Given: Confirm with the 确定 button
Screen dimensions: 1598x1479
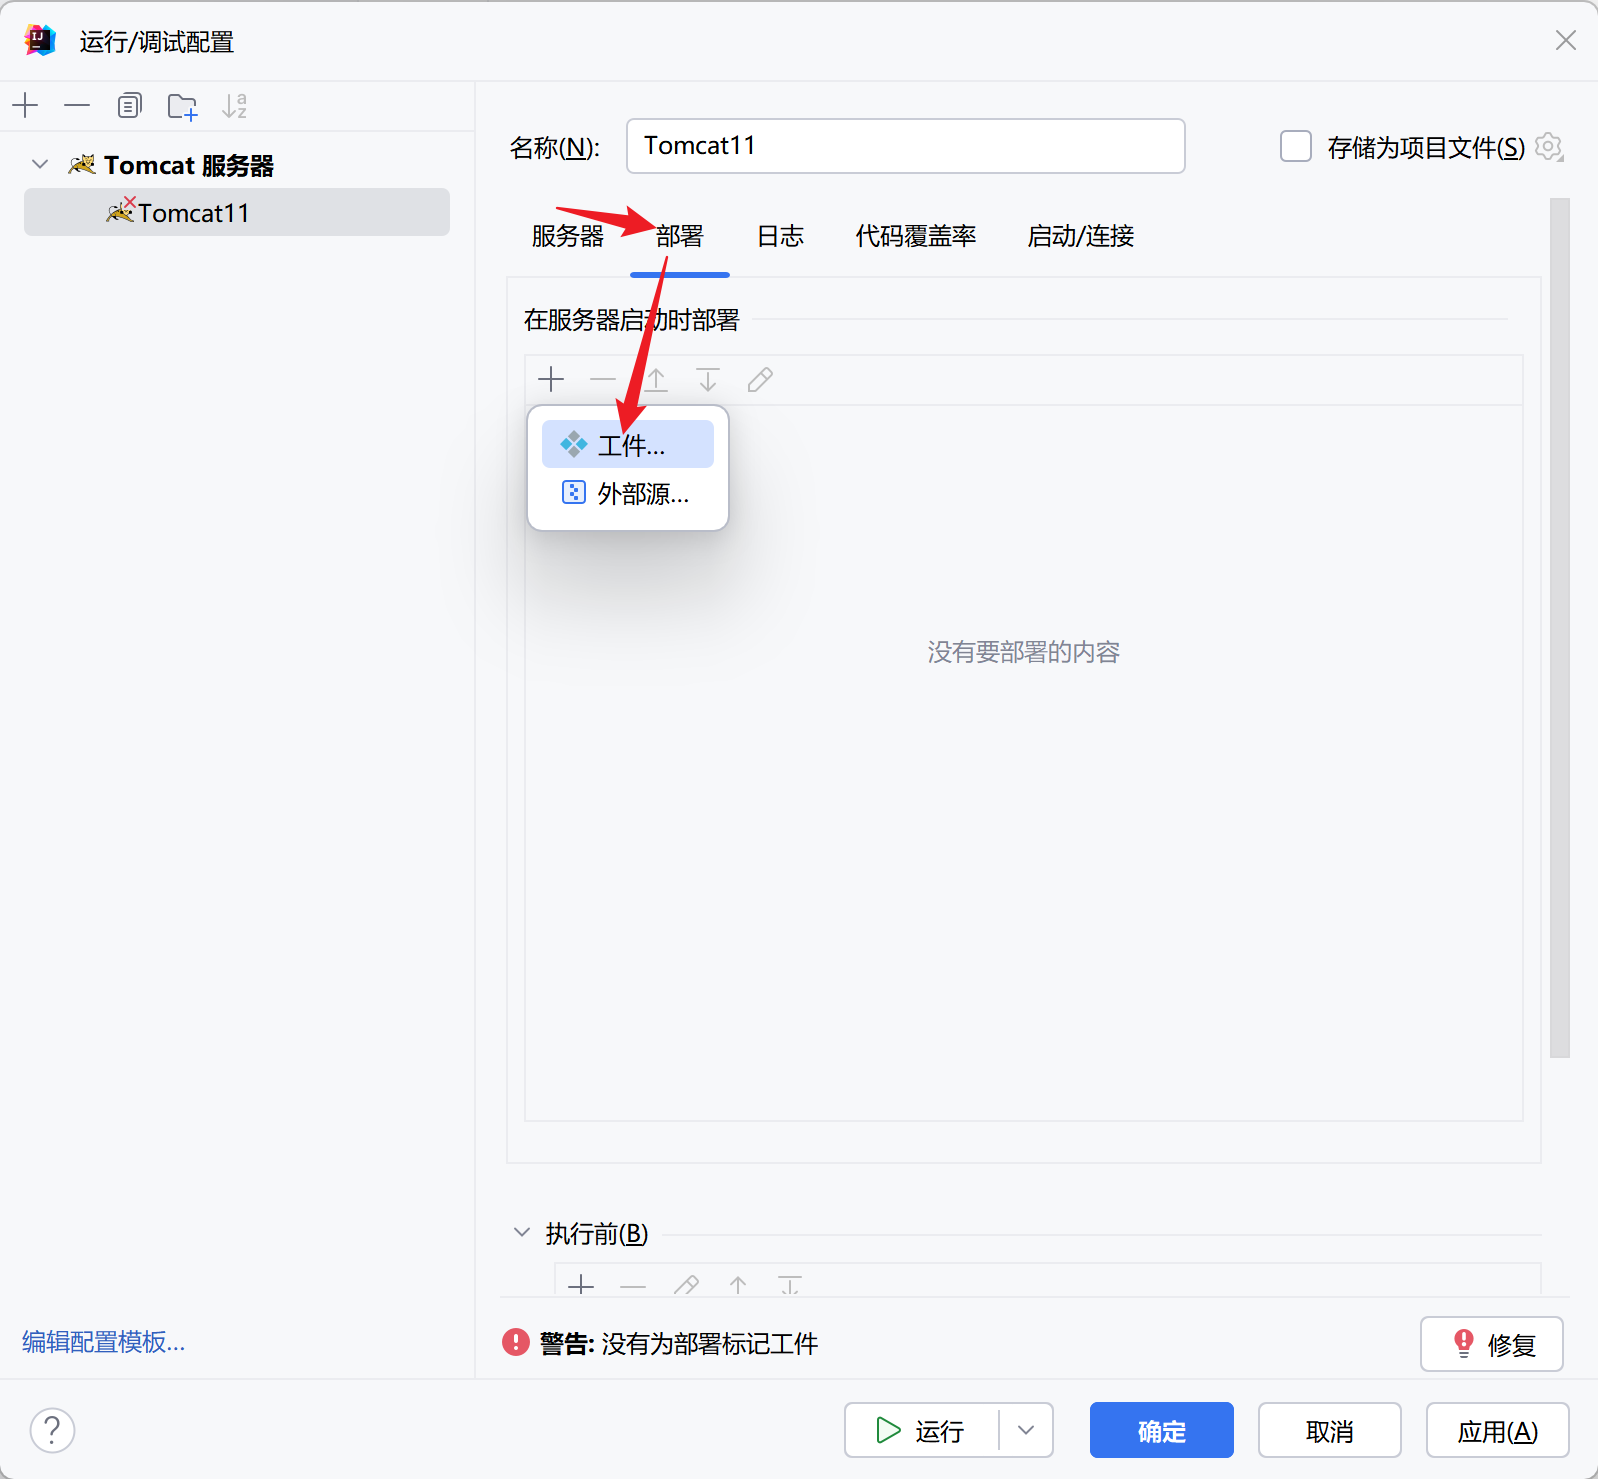Looking at the screenshot, I should pyautogui.click(x=1162, y=1430).
